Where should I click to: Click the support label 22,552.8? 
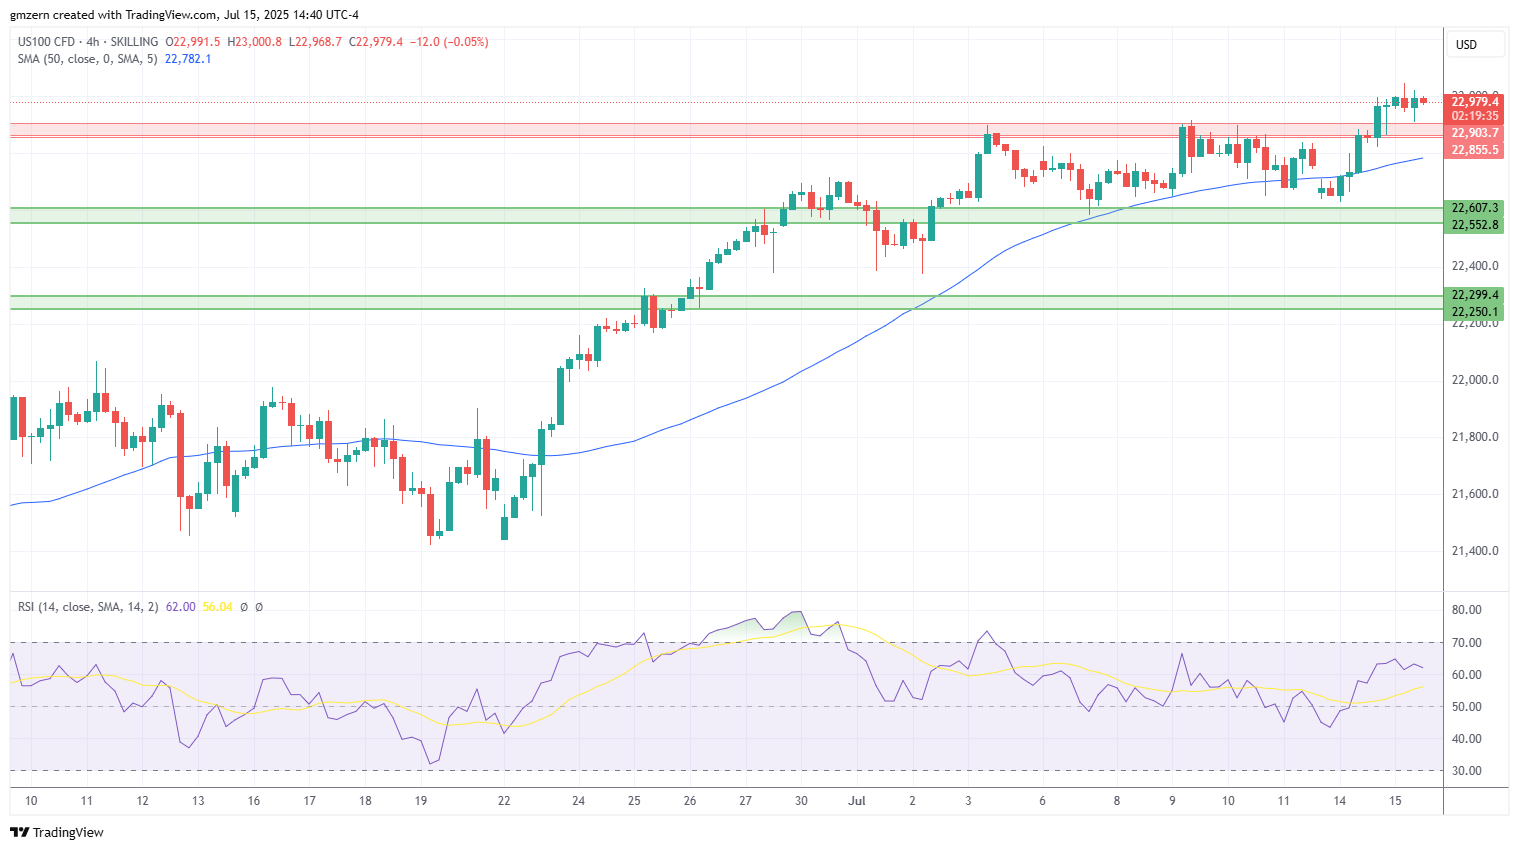click(x=1475, y=225)
